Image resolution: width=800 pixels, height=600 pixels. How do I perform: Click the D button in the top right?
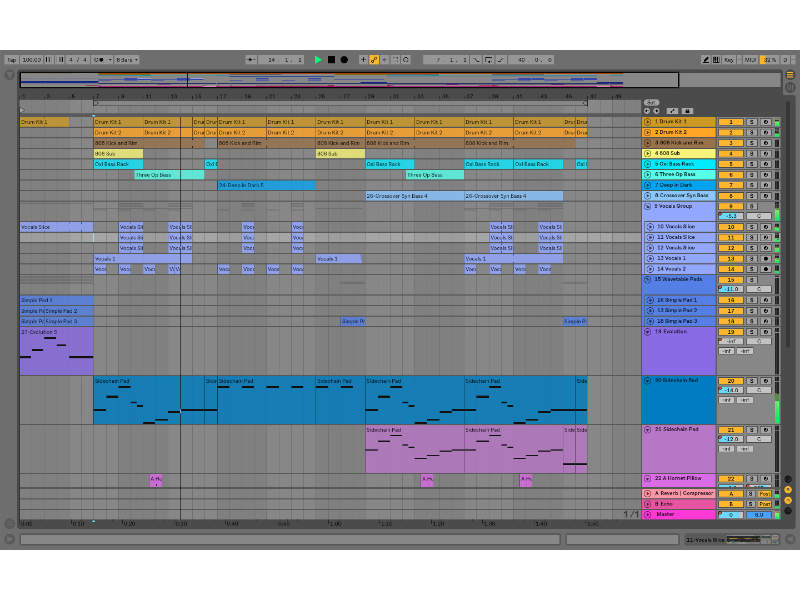[x=786, y=60]
